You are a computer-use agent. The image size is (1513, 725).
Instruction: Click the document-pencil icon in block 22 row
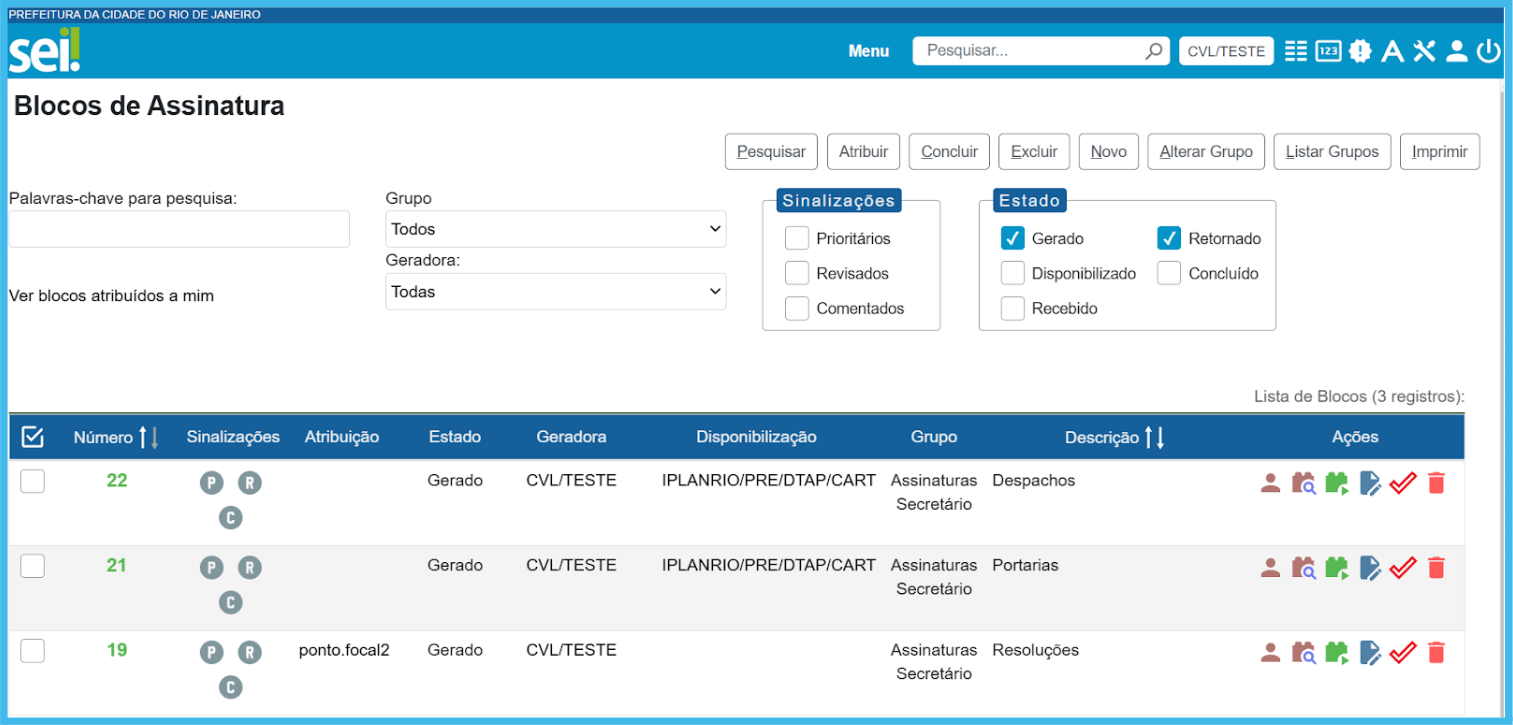[x=1370, y=484]
